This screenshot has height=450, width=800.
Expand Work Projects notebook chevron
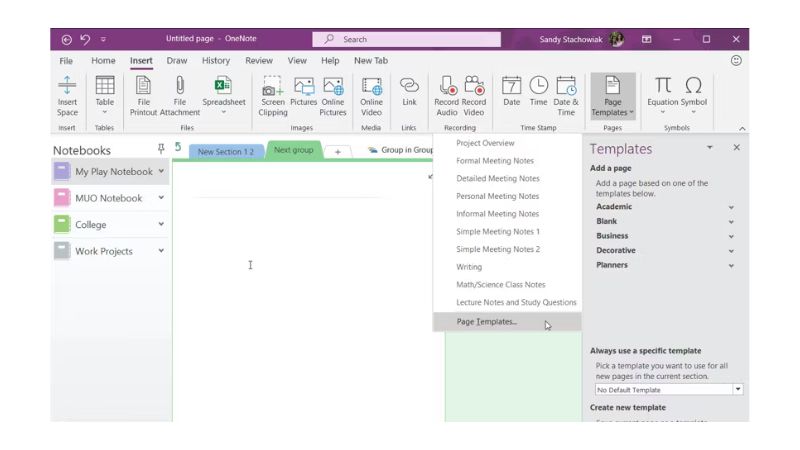161,251
